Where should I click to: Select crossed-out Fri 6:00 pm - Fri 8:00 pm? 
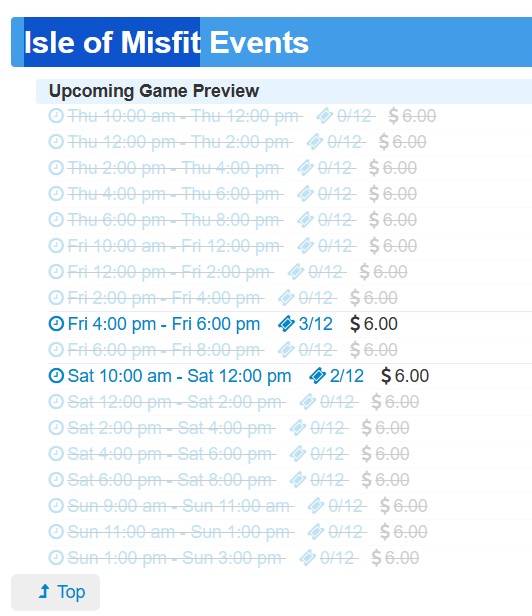pos(164,350)
